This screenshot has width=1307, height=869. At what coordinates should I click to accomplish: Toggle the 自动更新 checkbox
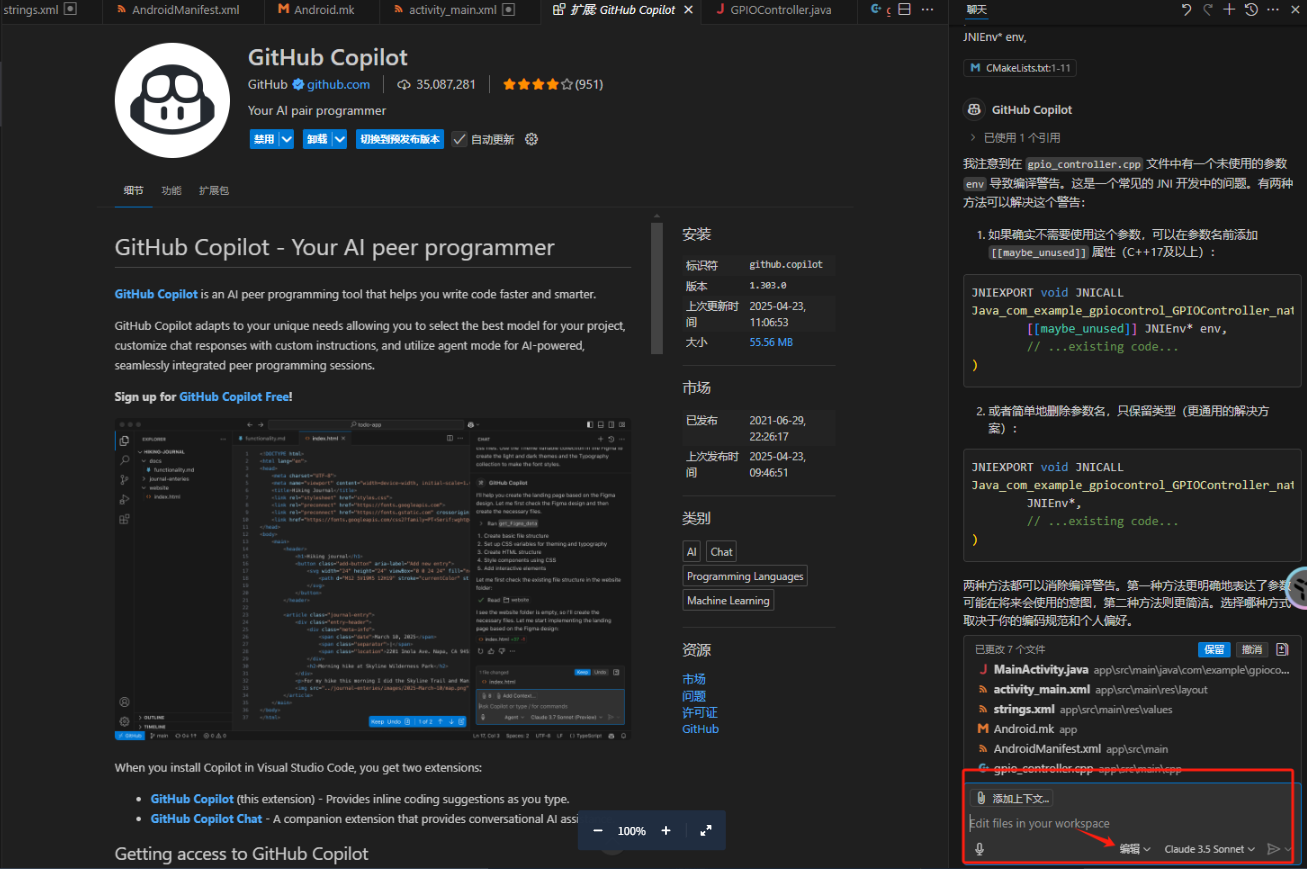[x=459, y=139]
